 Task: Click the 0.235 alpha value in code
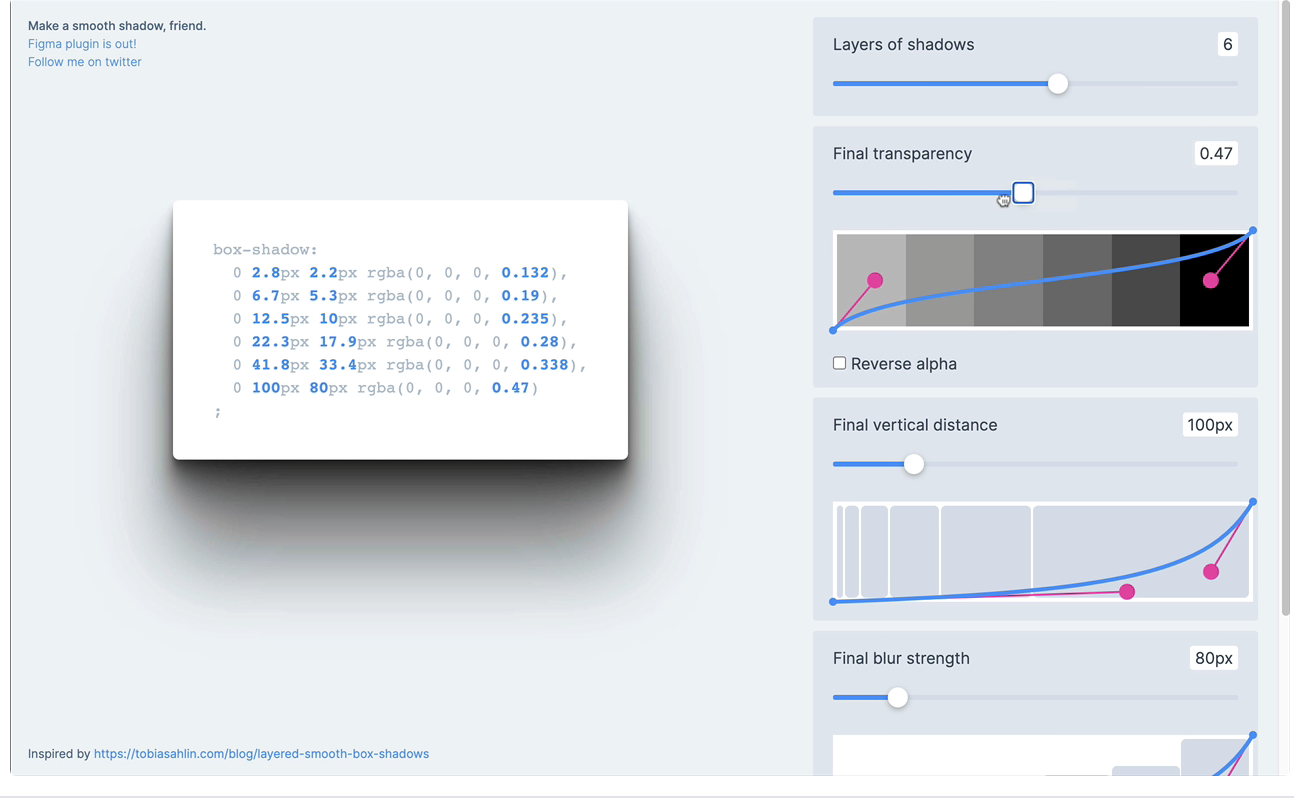[x=526, y=319]
